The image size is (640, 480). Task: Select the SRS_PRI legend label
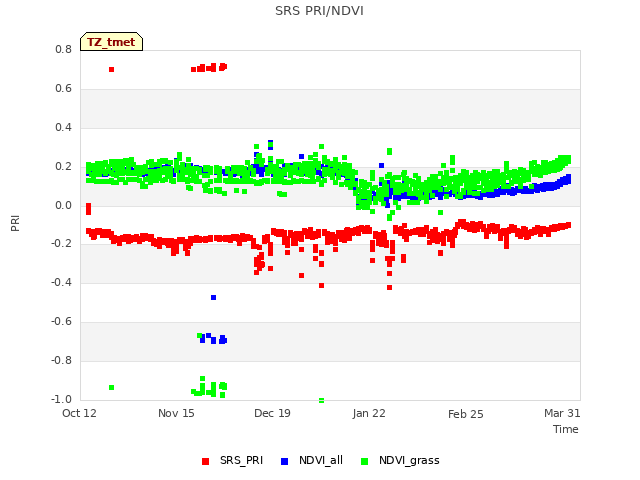[241, 460]
